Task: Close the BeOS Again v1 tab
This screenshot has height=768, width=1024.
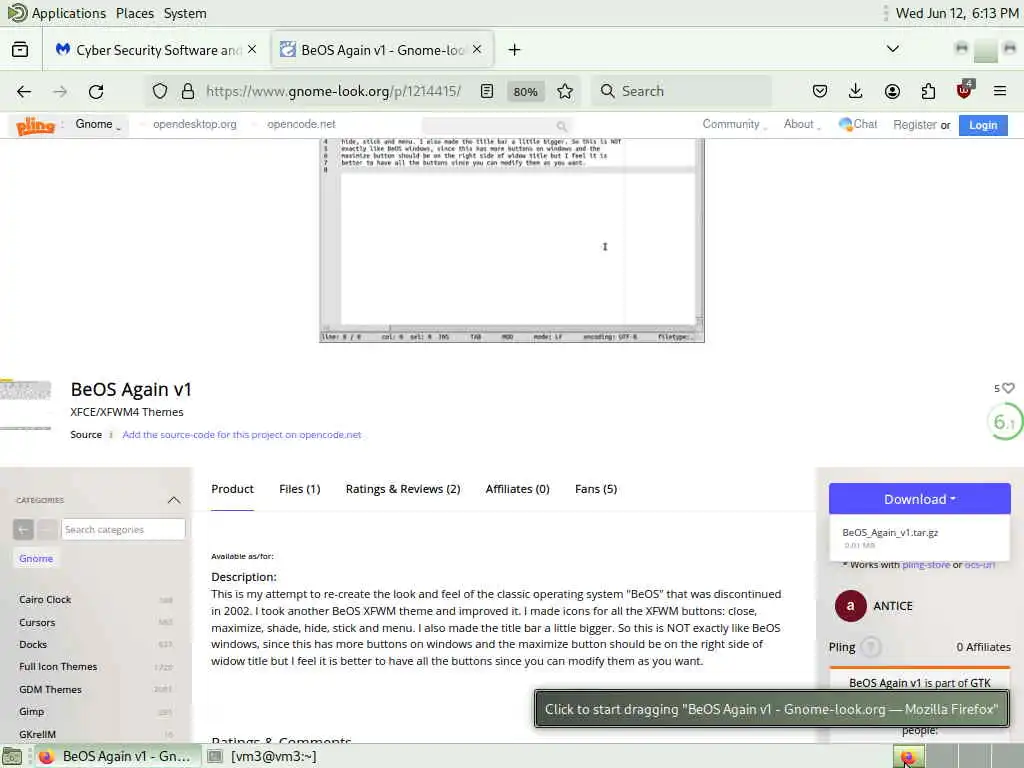Action: coord(477,50)
